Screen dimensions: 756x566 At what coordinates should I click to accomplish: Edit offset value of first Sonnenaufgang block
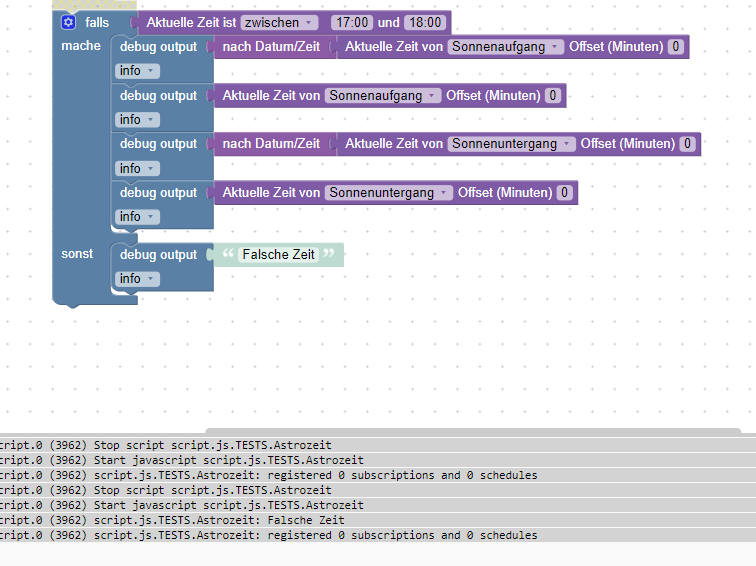click(x=675, y=47)
